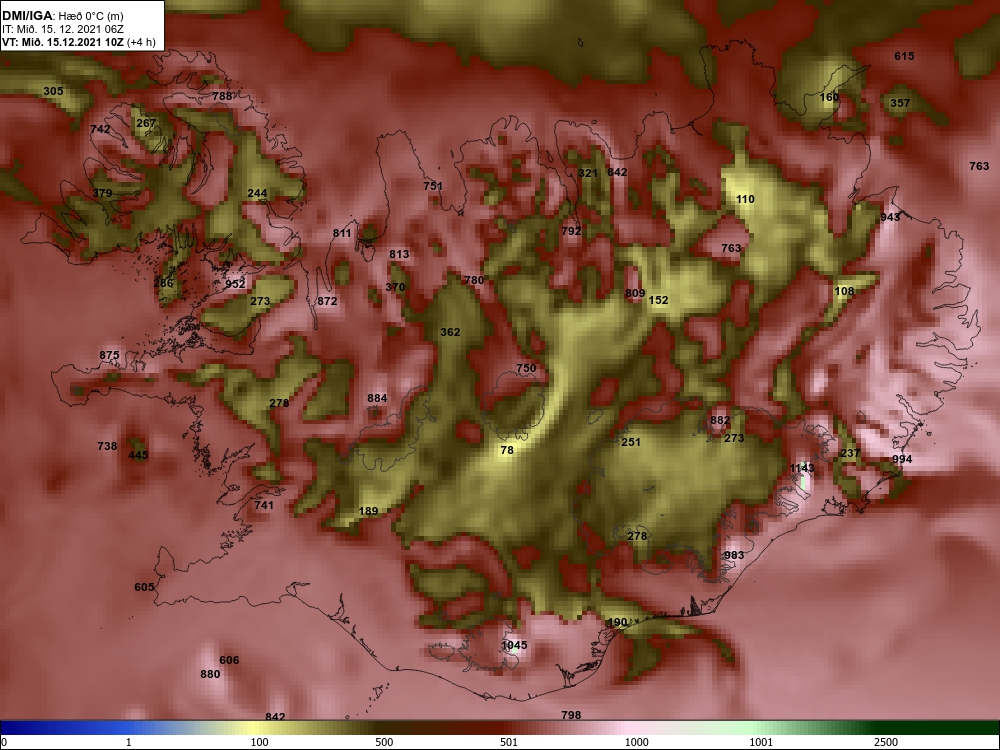Image resolution: width=1000 pixels, height=750 pixels.
Task: Click the legend tick label 100
Action: (259, 742)
